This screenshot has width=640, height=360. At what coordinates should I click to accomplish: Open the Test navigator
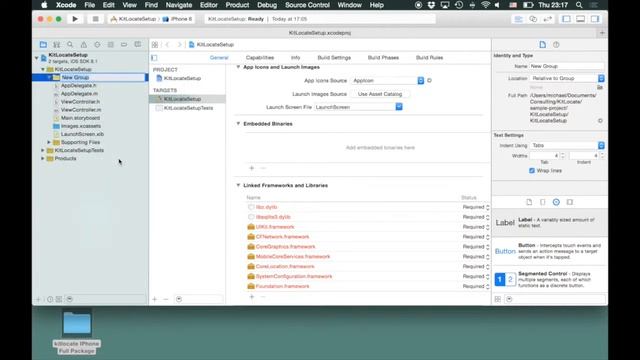tap(97, 44)
